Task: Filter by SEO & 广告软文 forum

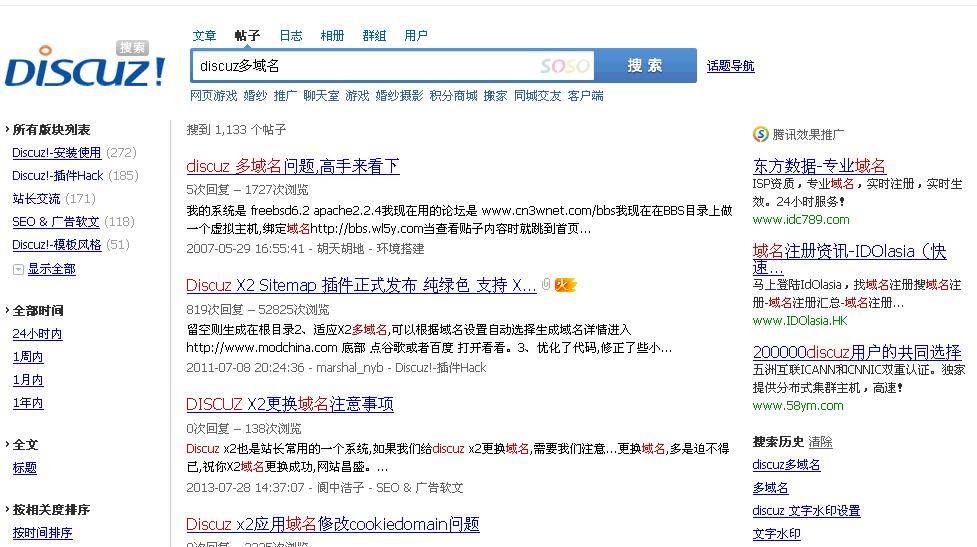Action: pyautogui.click(x=55, y=222)
